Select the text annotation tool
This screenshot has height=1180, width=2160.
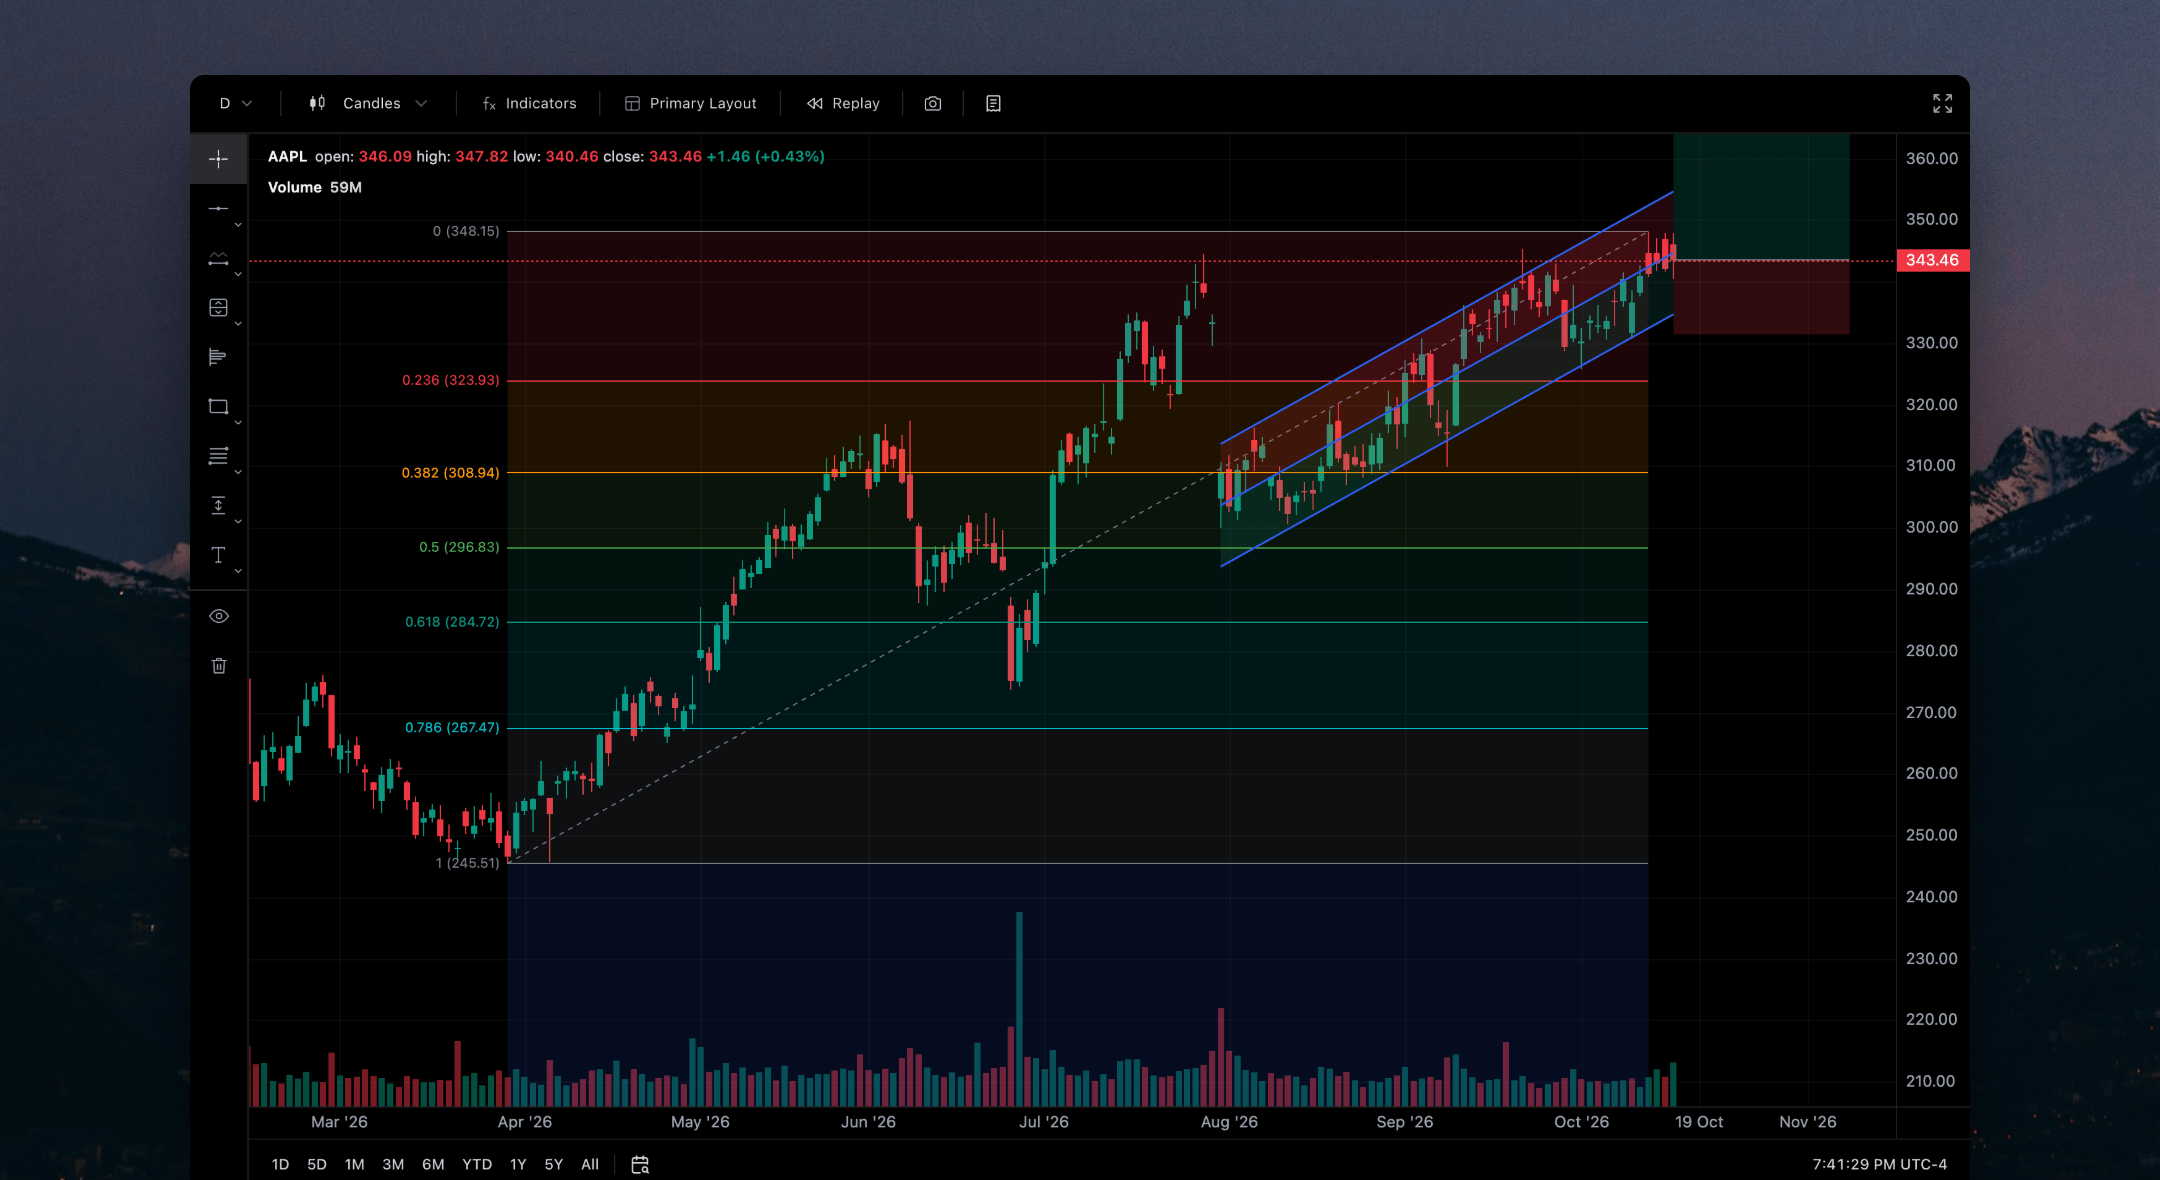(x=218, y=555)
